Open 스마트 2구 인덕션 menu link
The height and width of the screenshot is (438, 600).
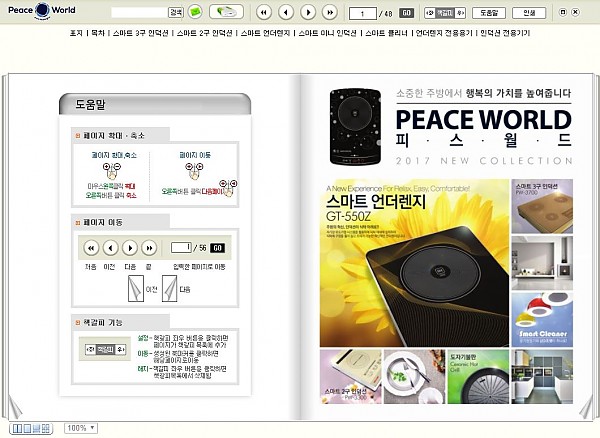204,33
